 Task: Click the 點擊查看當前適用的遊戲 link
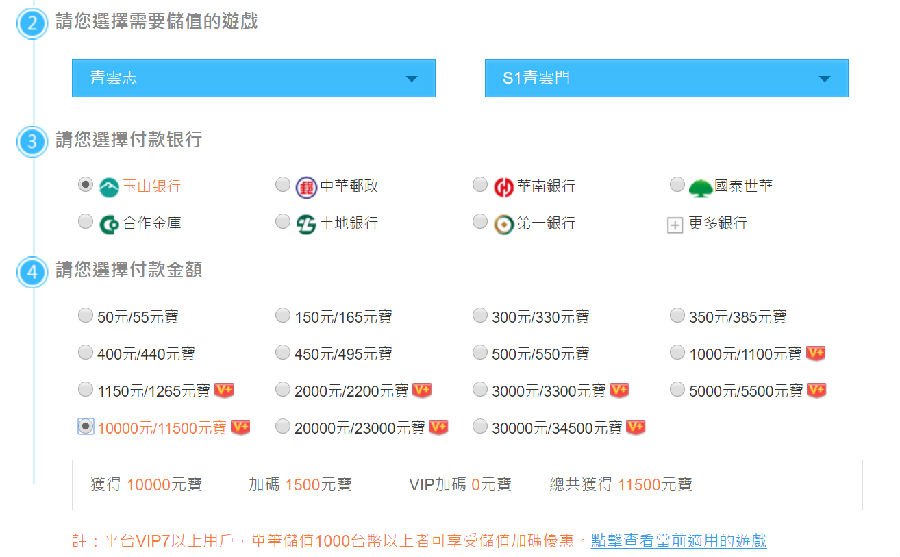point(679,541)
